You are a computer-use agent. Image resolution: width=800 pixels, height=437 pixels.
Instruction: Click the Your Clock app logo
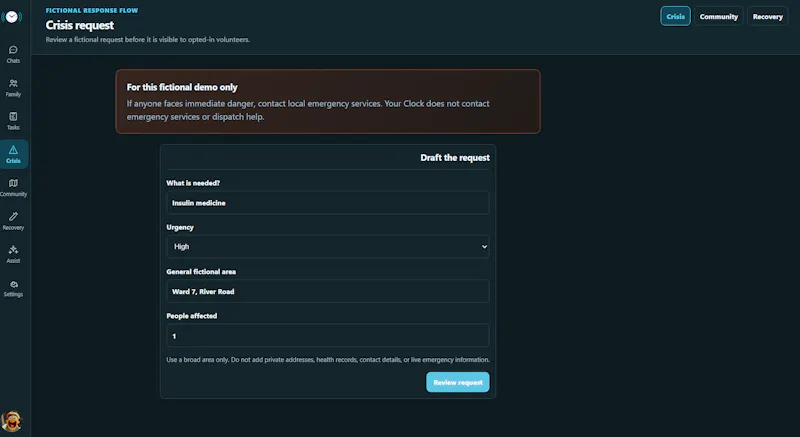click(x=11, y=17)
